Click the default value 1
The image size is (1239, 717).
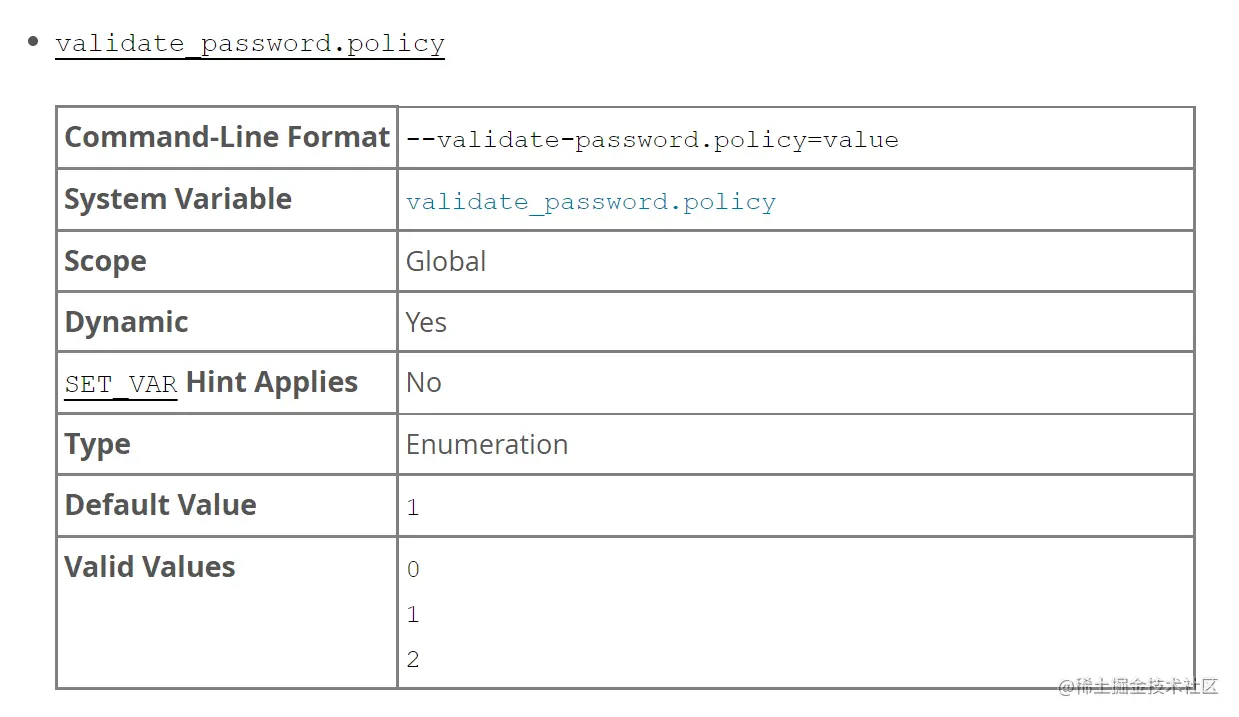click(x=413, y=508)
